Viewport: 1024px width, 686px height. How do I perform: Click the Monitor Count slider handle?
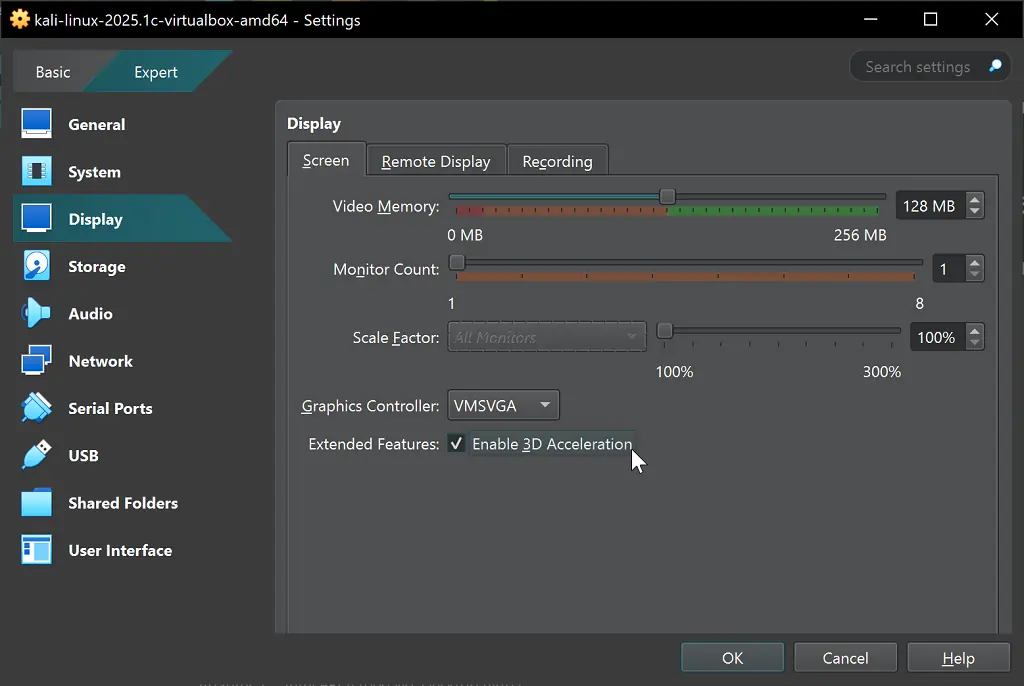point(457,263)
